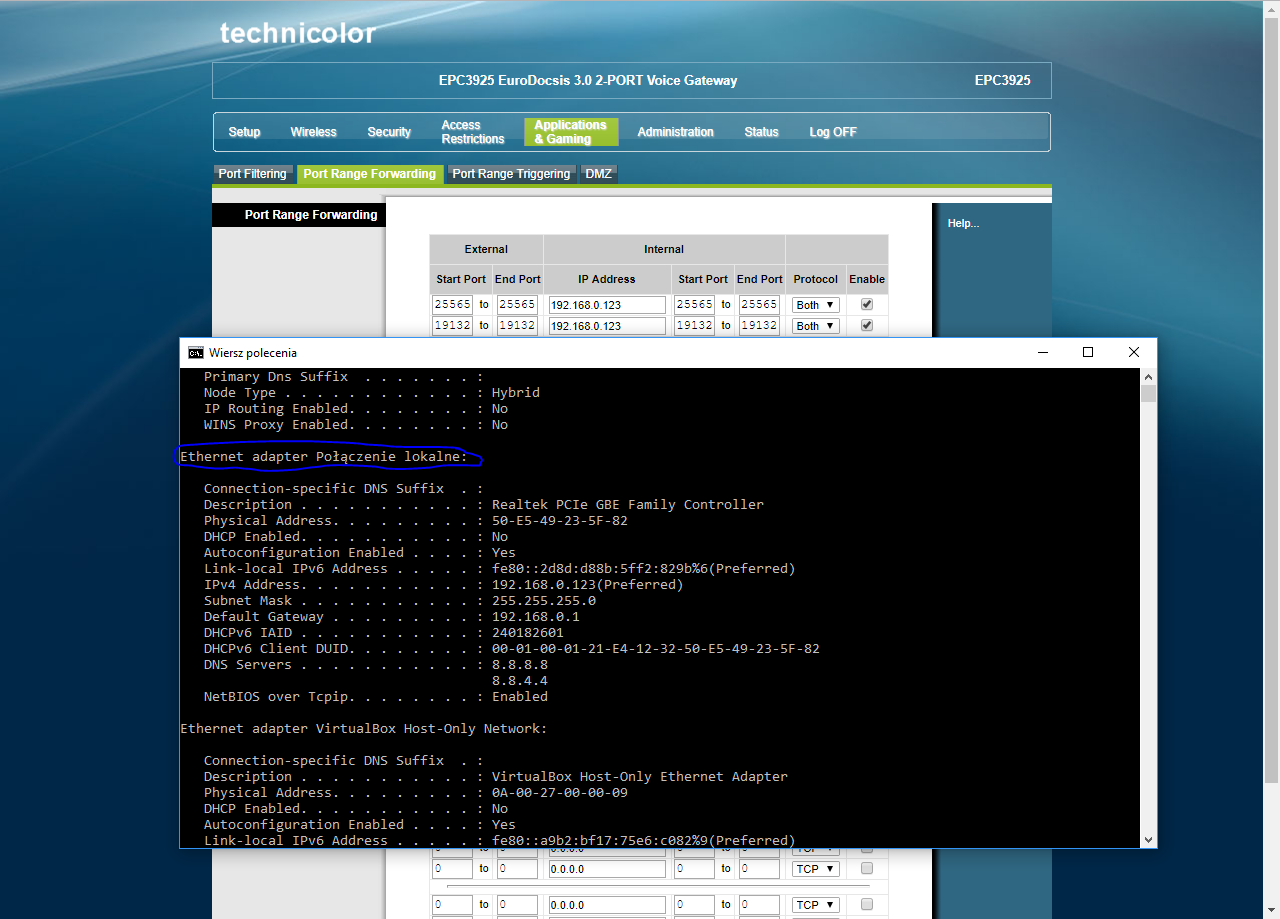The image size is (1280, 919).
Task: Click the 'EPC3925 EuroDocsis 3.0 2-PORT Voice Gateway' header
Action: point(588,81)
